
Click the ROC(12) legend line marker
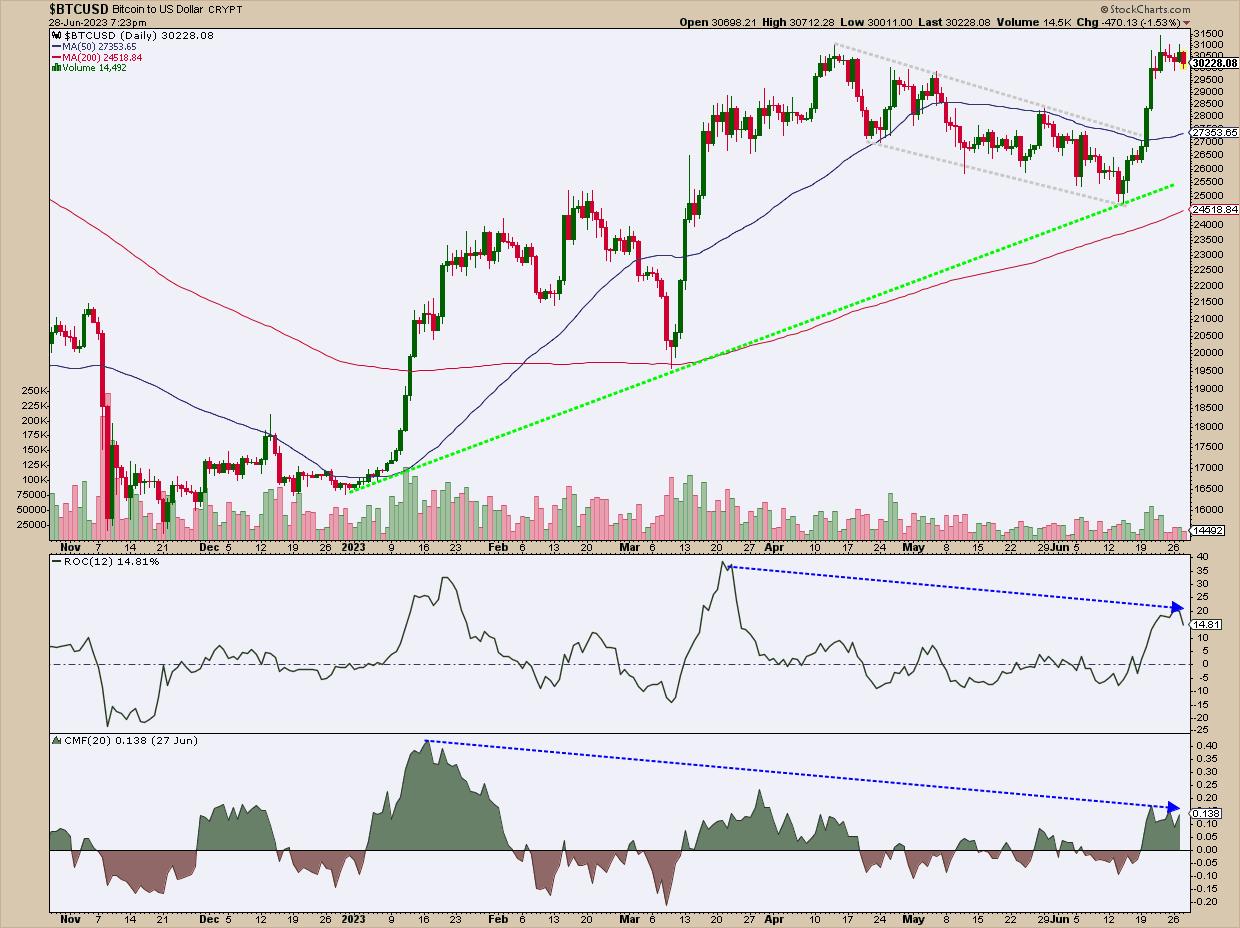[55, 562]
